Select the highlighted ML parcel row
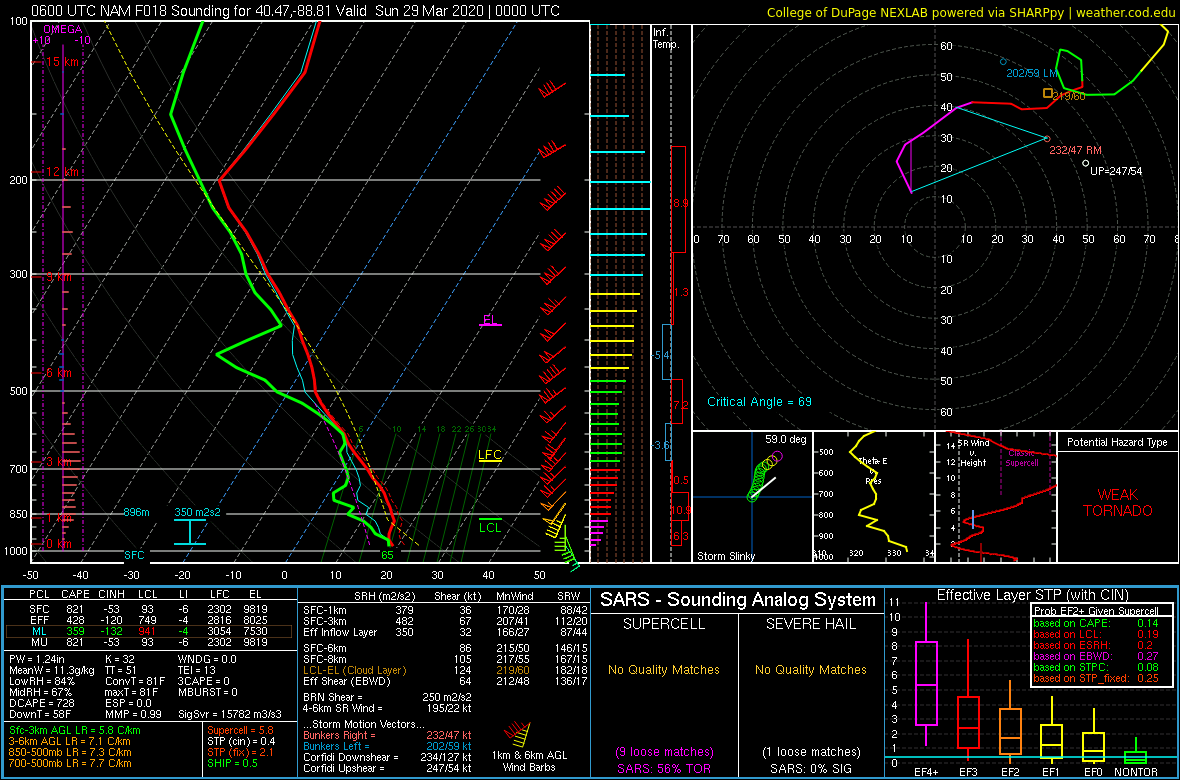The image size is (1180, 780). [148, 632]
